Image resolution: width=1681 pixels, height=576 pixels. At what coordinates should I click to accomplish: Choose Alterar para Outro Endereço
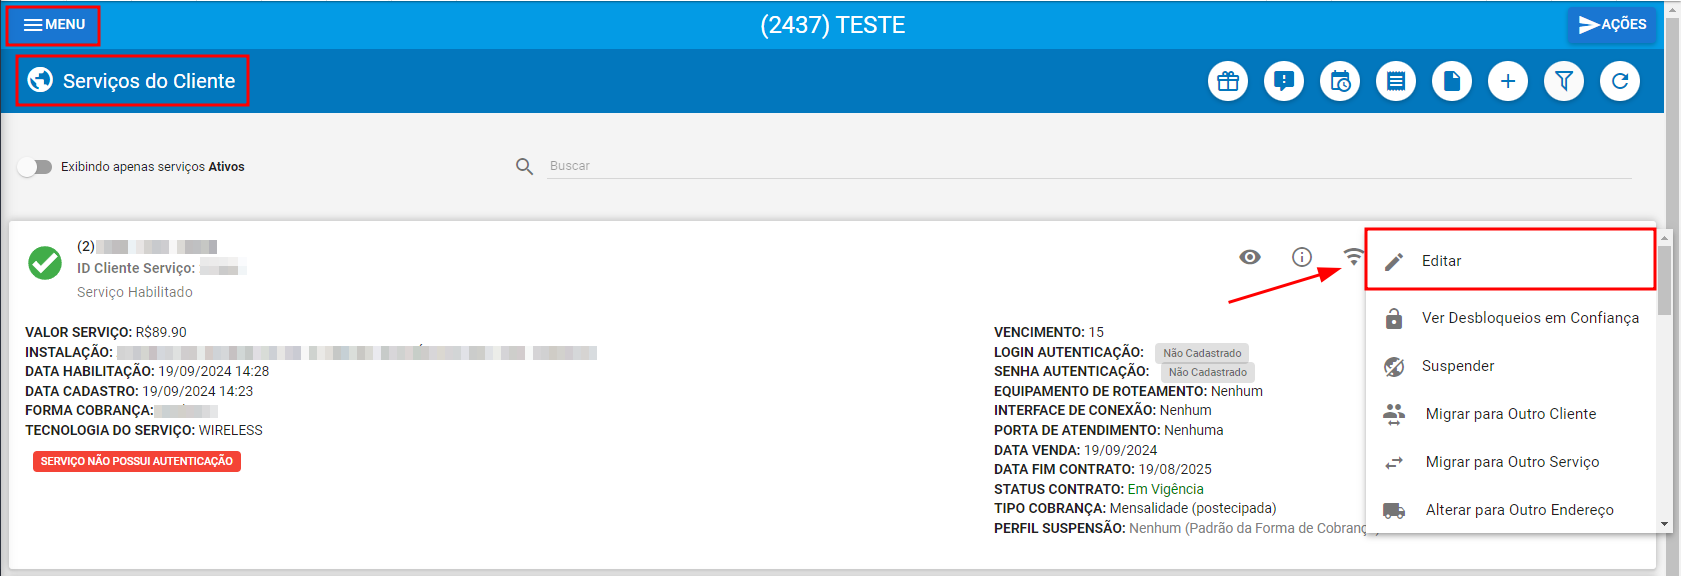[1510, 510]
